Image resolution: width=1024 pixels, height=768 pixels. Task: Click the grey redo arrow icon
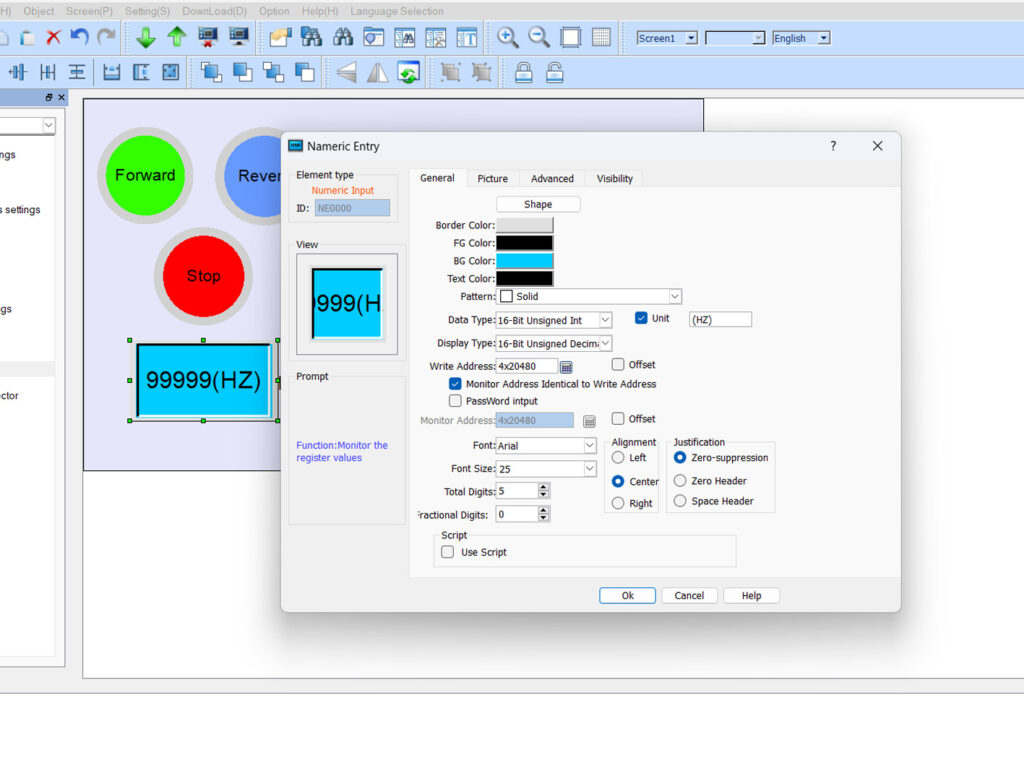(106, 38)
